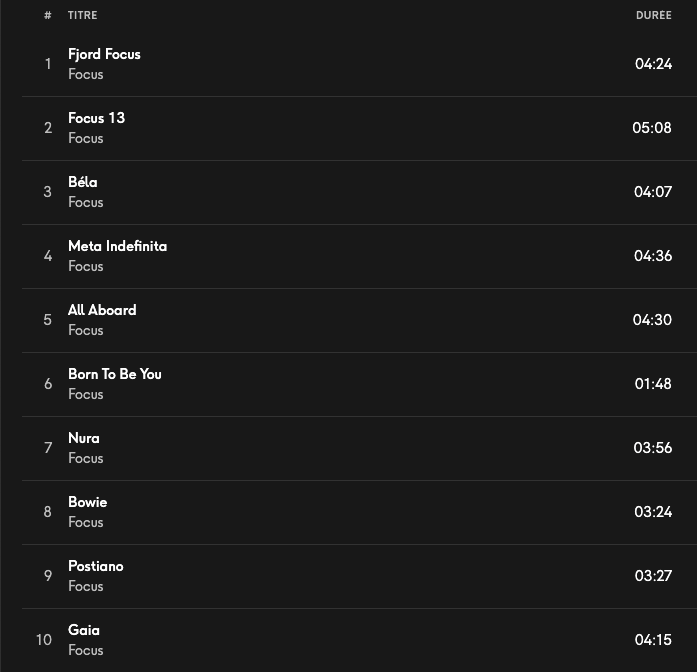Image resolution: width=697 pixels, height=672 pixels.
Task: Click the artist name under Bowie
Action: (86, 522)
